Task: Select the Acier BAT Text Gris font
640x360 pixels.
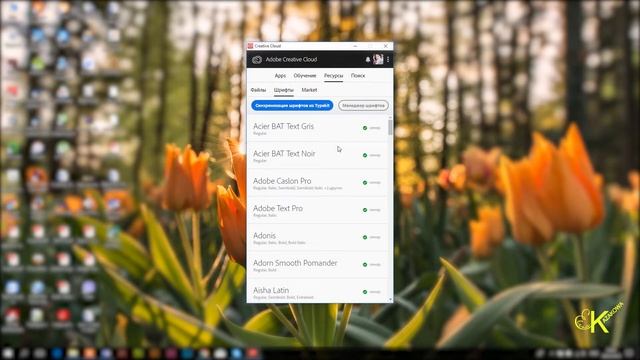Action: (318, 129)
